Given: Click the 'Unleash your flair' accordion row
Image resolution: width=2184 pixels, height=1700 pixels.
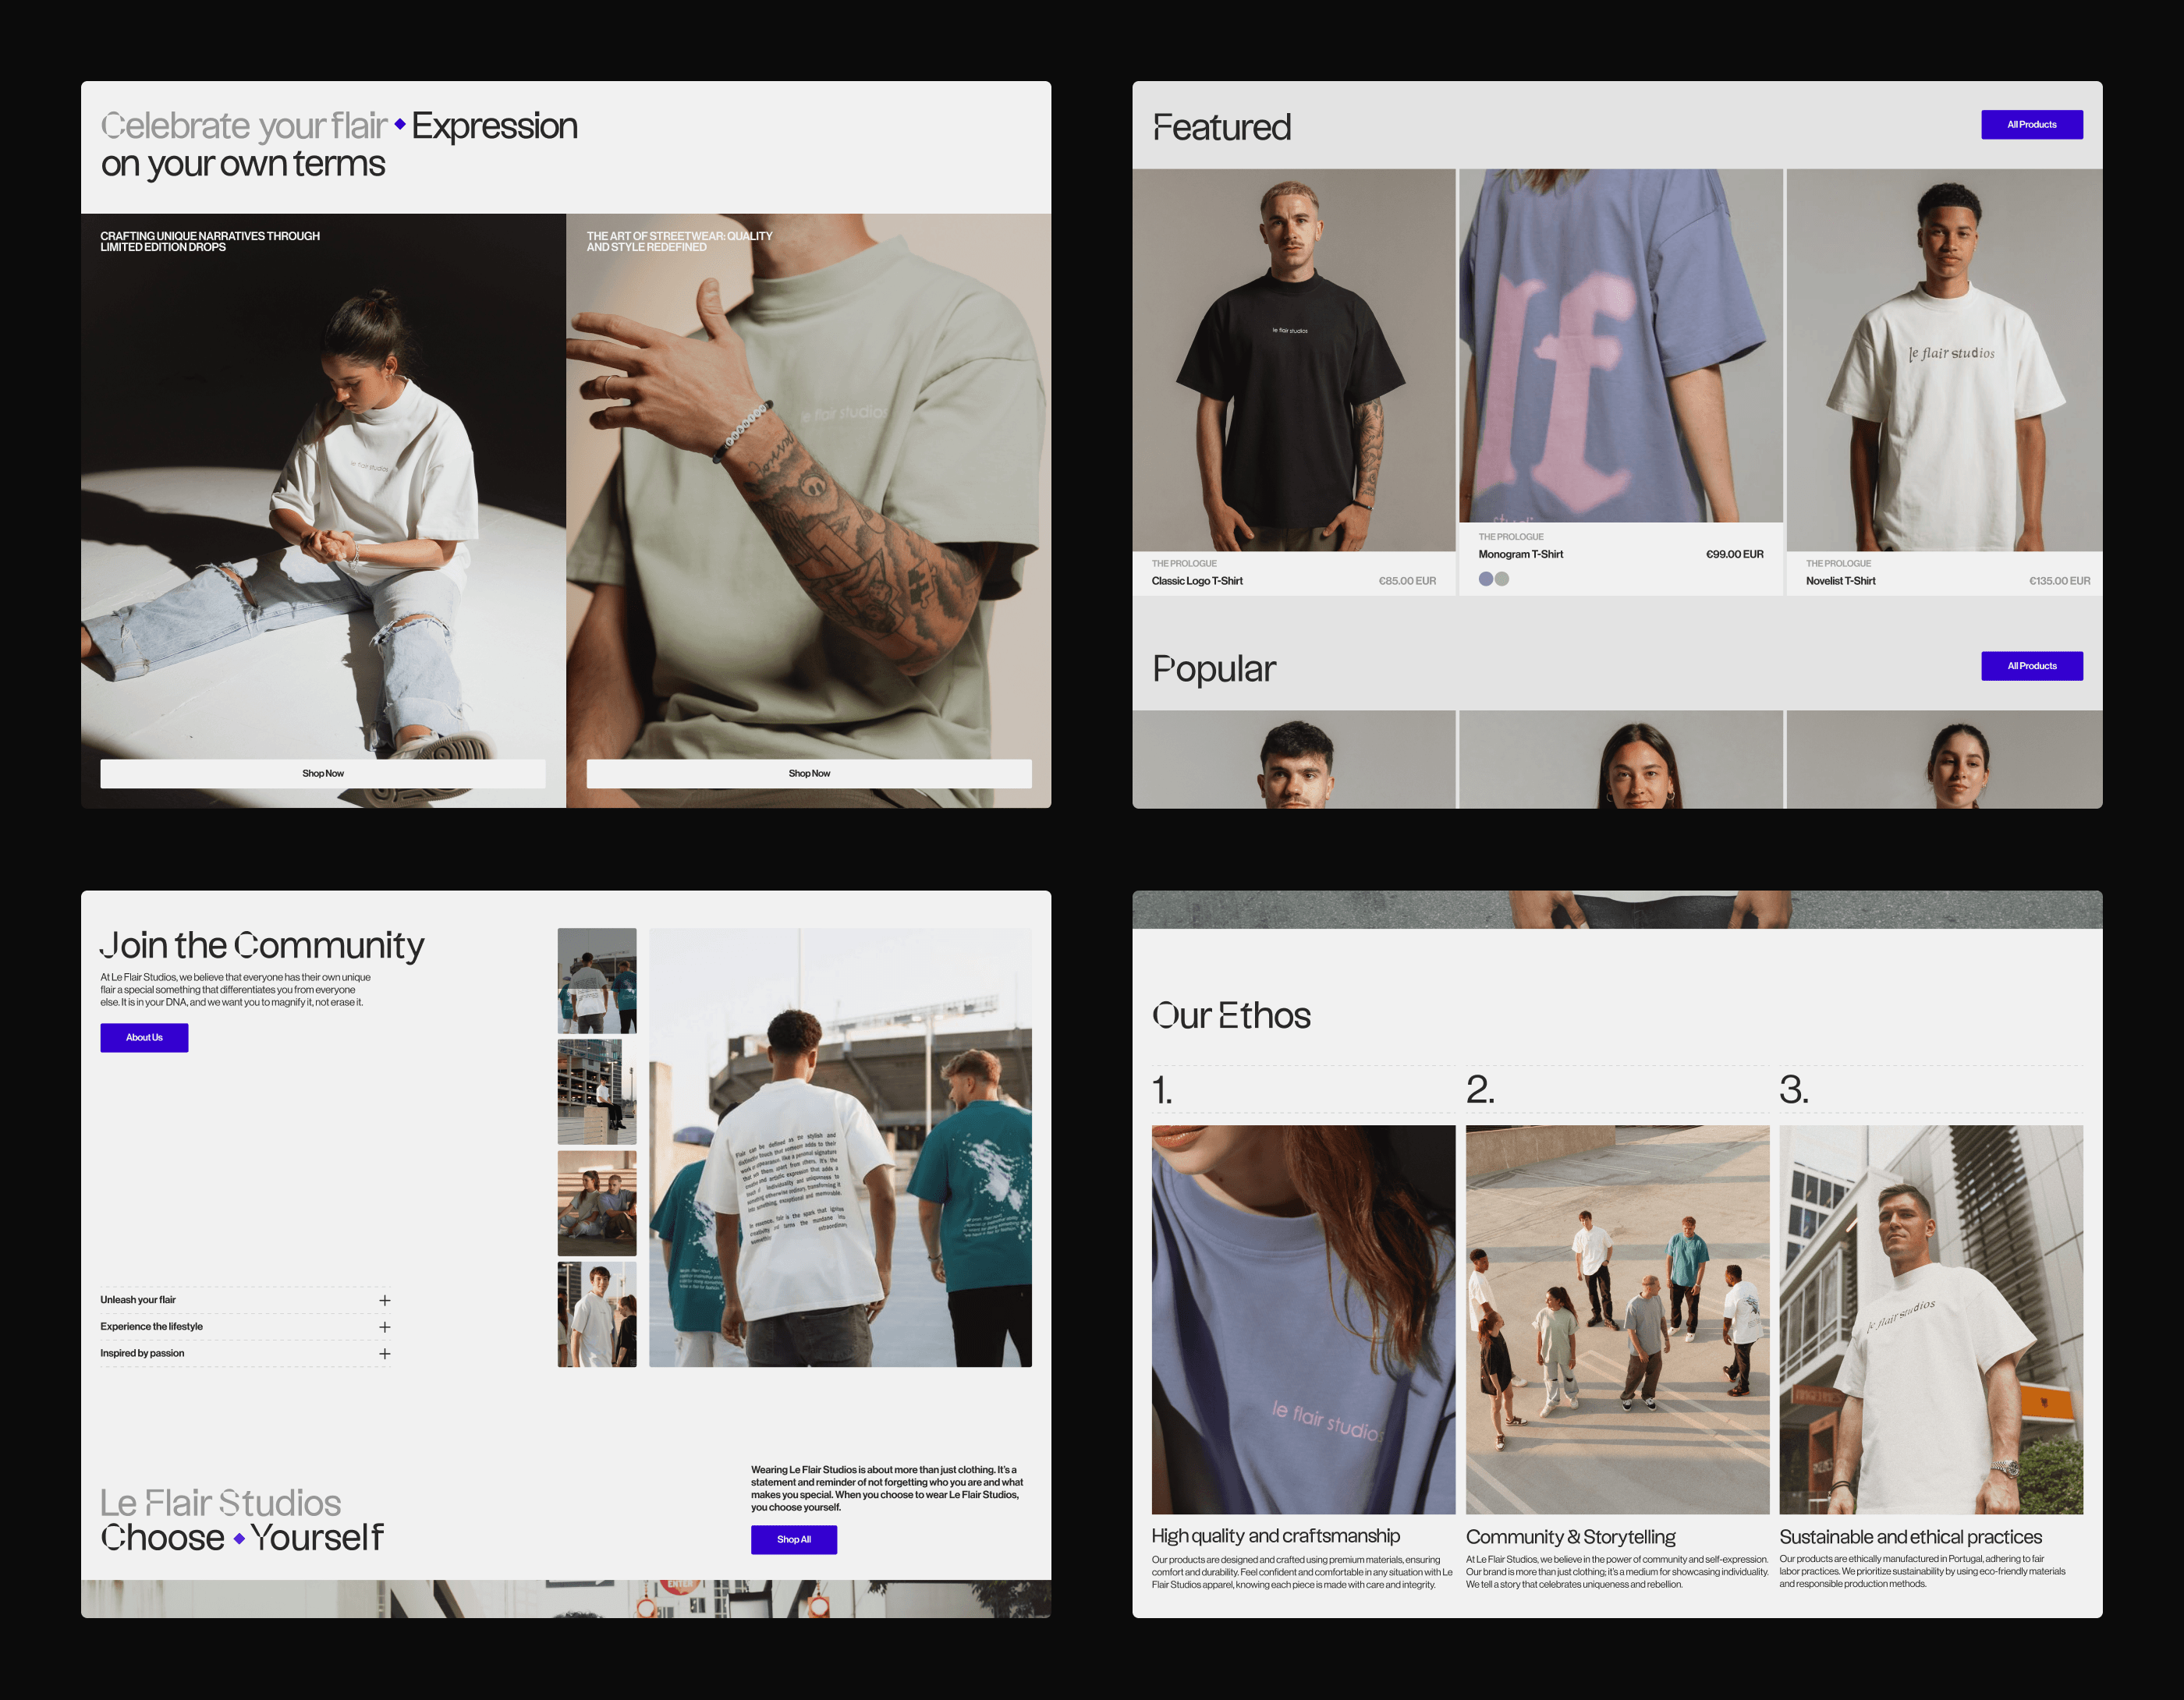Looking at the screenshot, I should (x=138, y=1300).
